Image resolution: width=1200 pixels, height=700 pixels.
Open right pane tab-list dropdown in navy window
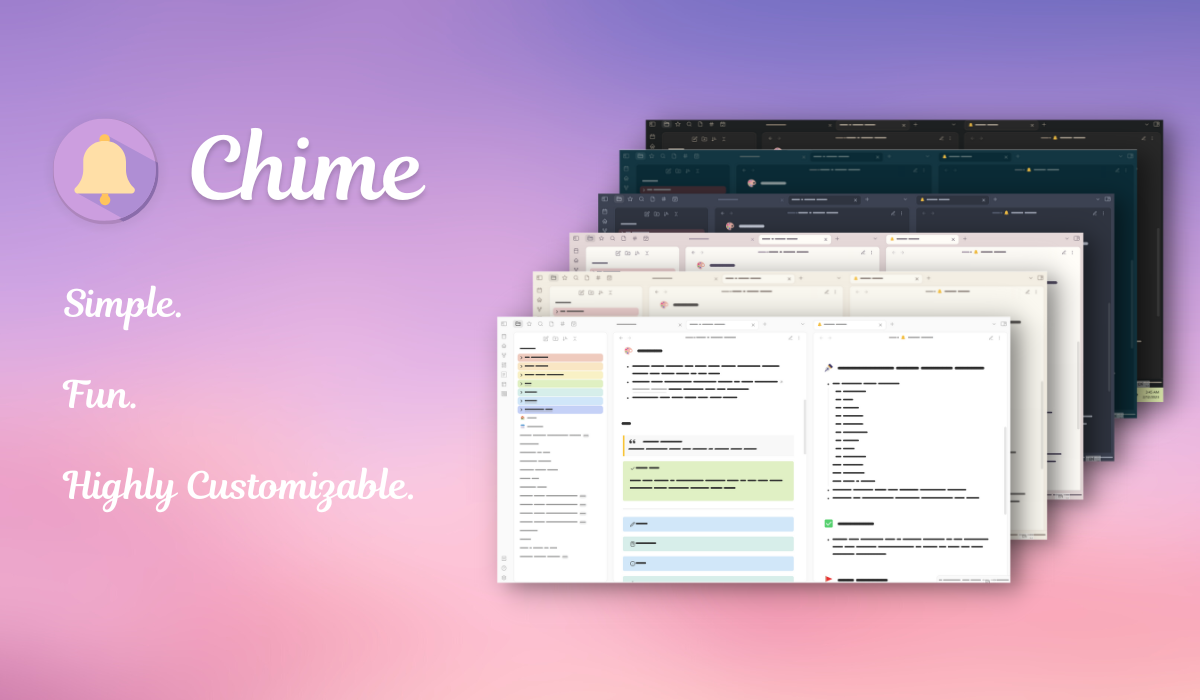(1097, 199)
